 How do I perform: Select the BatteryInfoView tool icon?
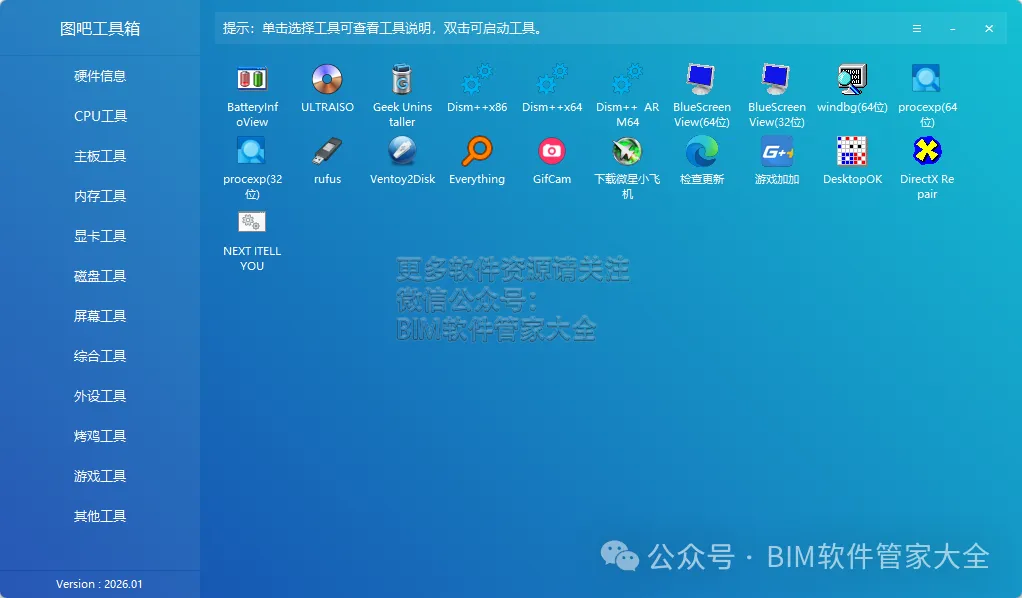(x=252, y=80)
